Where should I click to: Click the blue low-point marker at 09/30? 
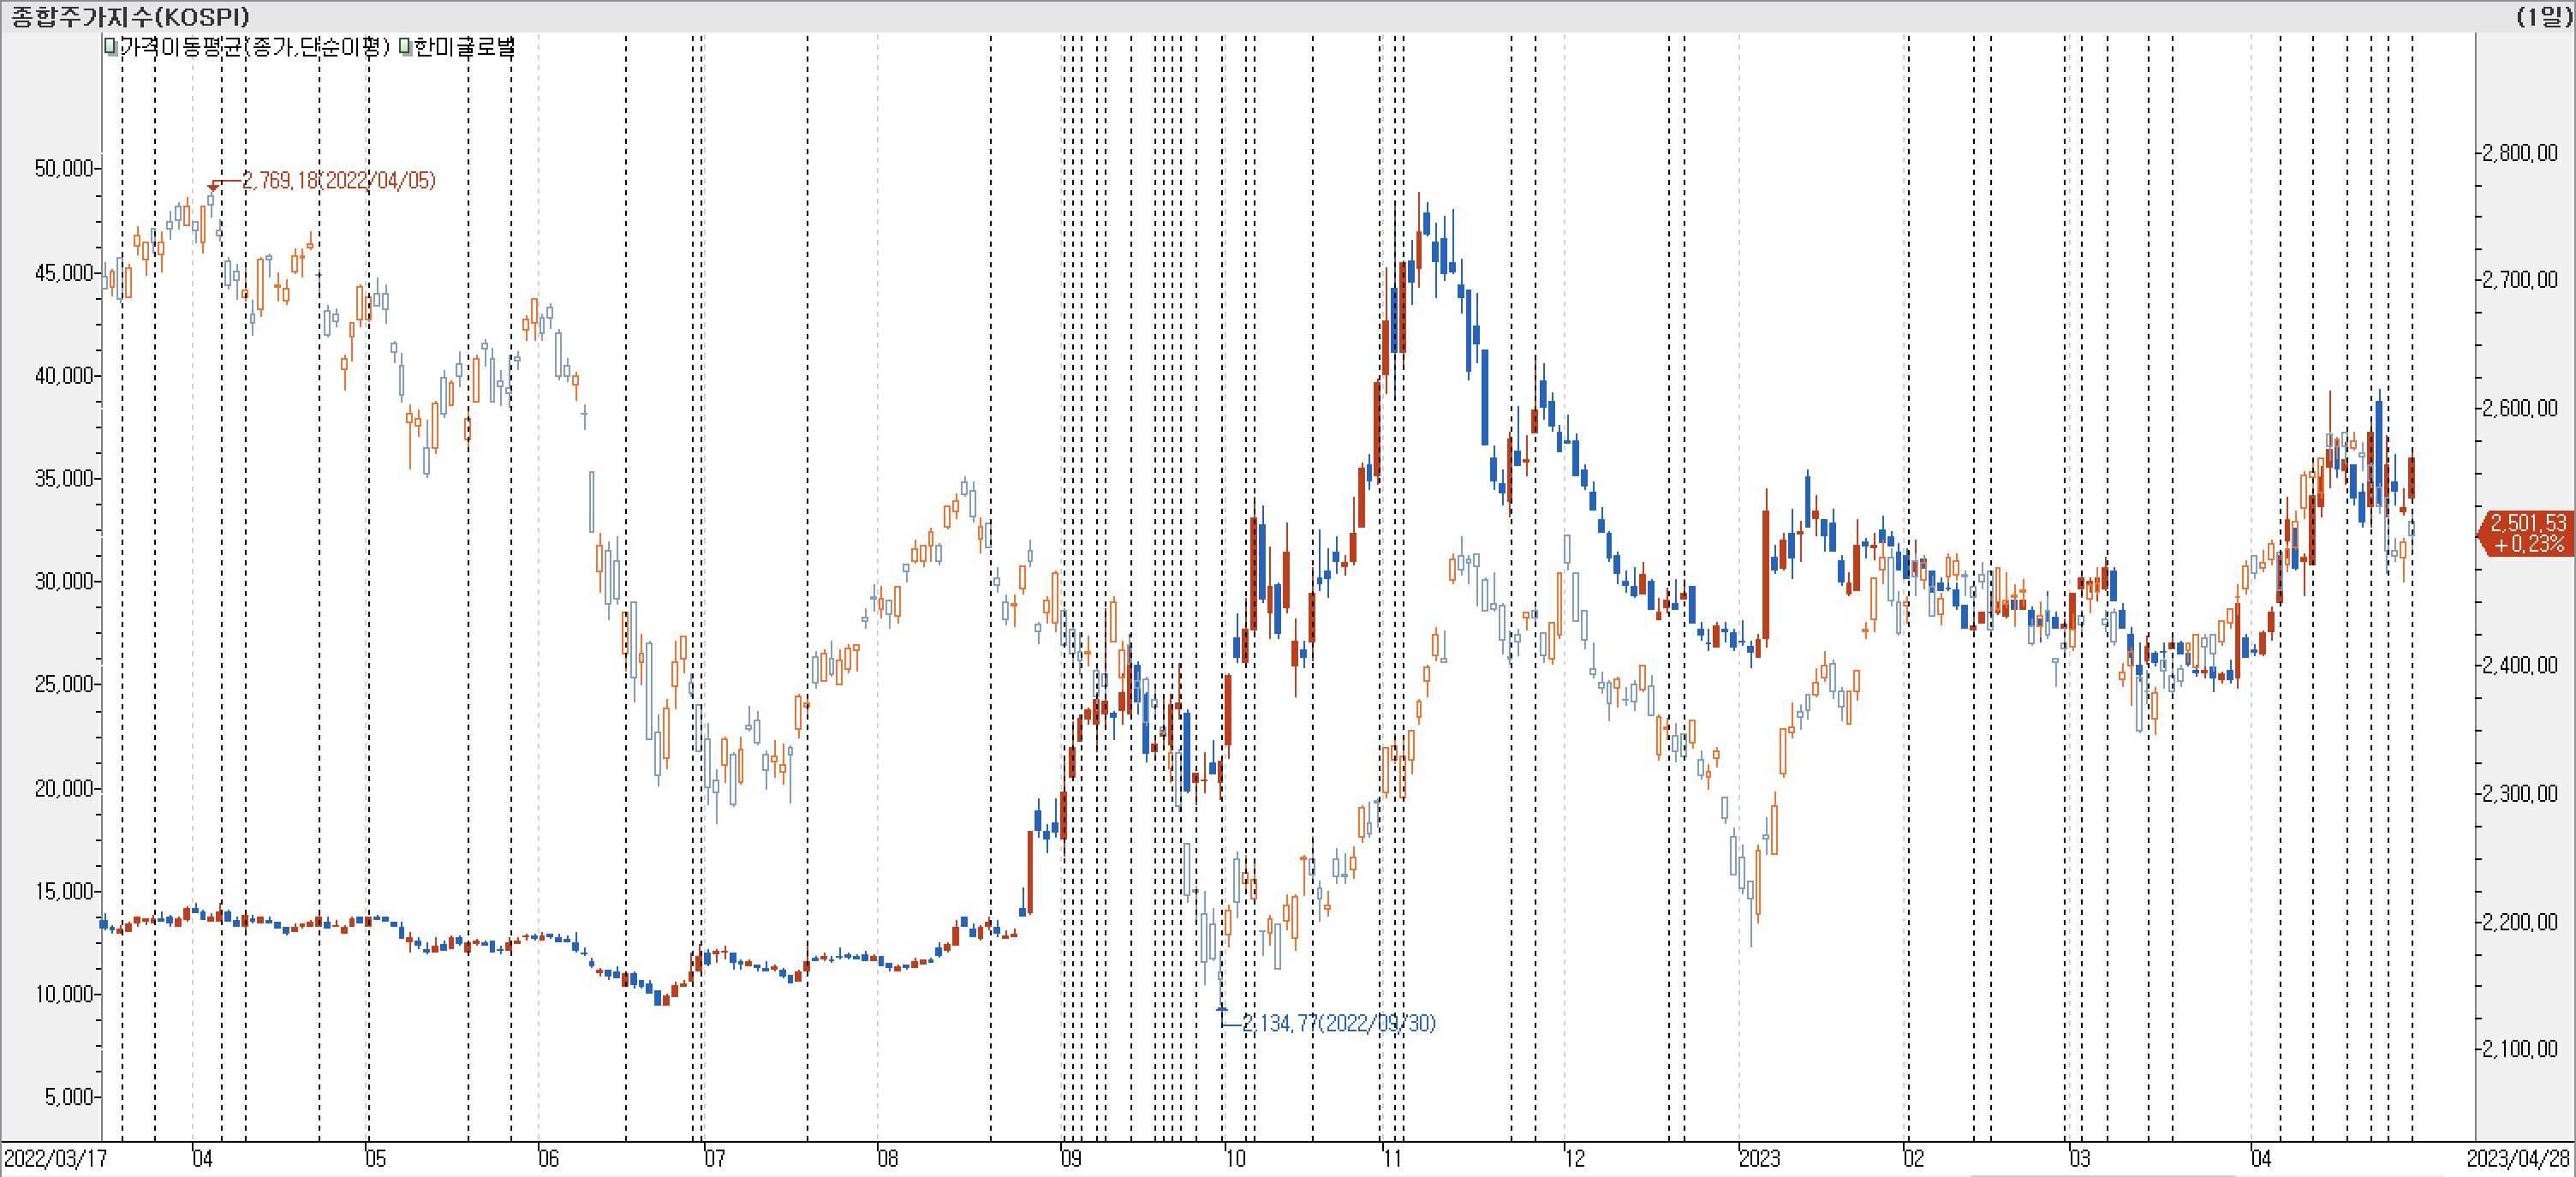pyautogui.click(x=1222, y=1009)
